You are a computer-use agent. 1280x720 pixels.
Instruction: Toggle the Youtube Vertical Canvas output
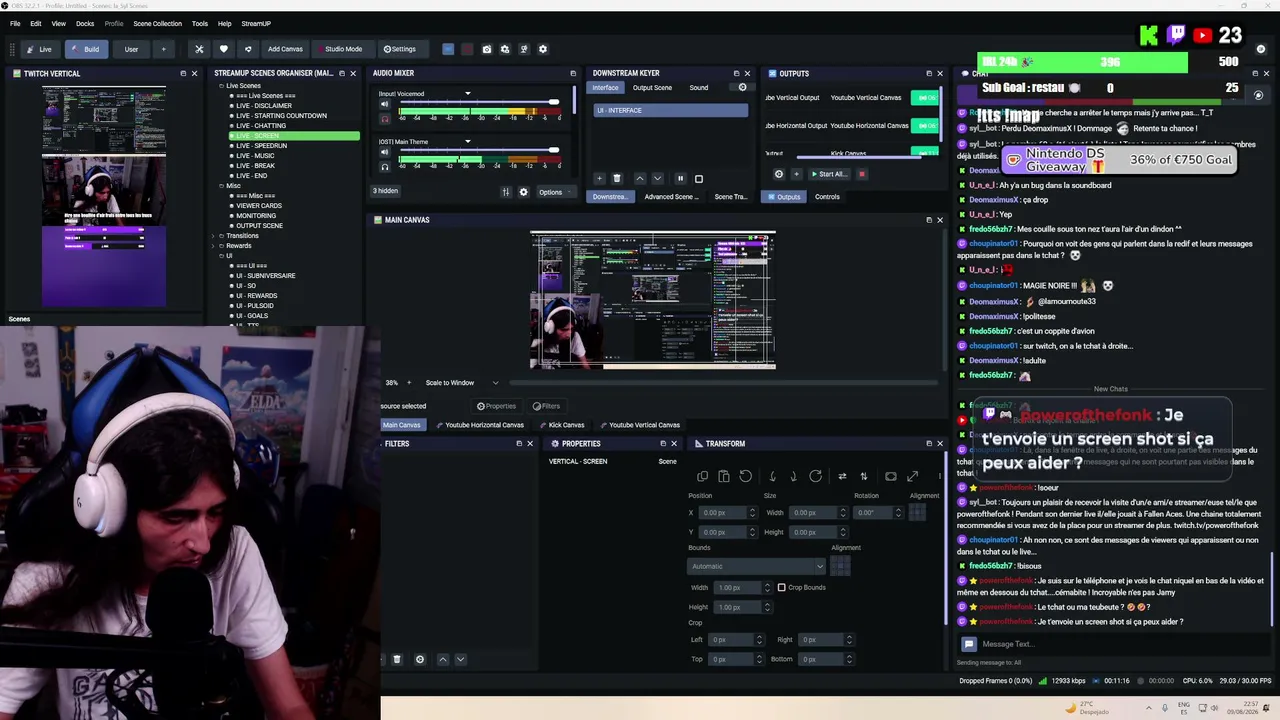(925, 98)
